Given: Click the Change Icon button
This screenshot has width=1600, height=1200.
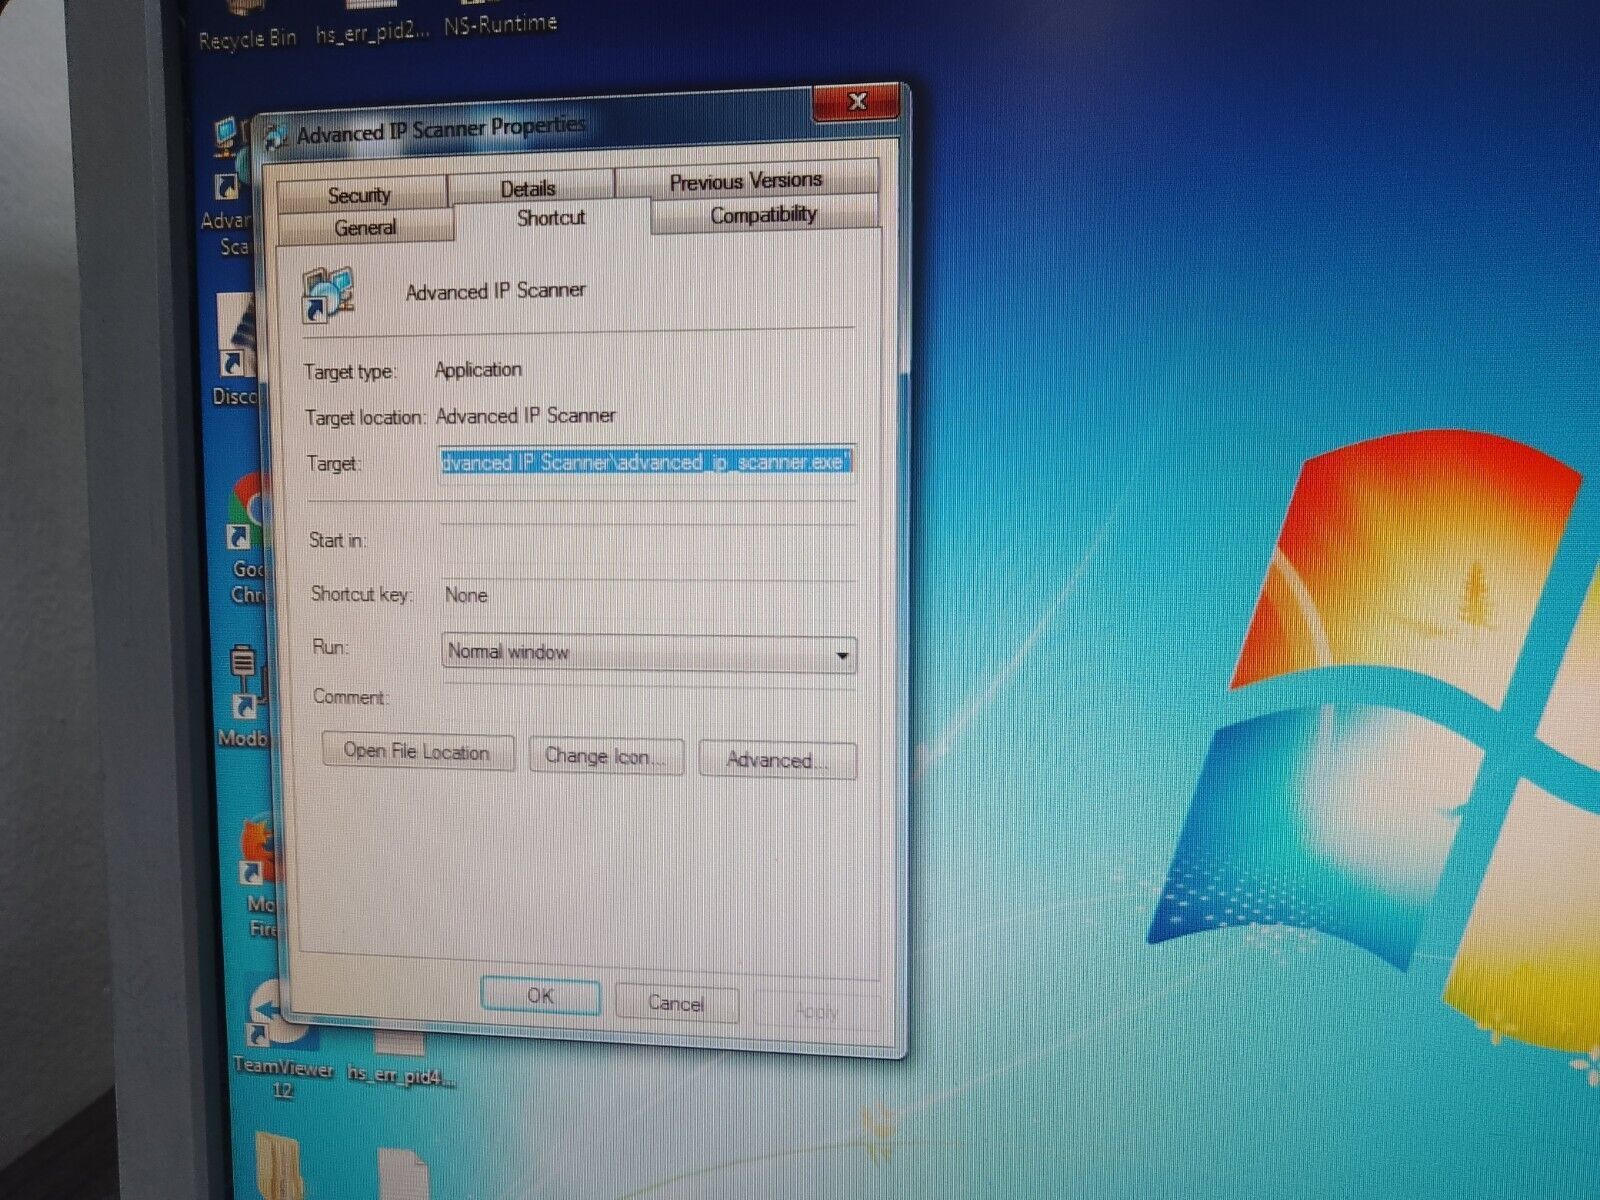Looking at the screenshot, I should click(605, 757).
